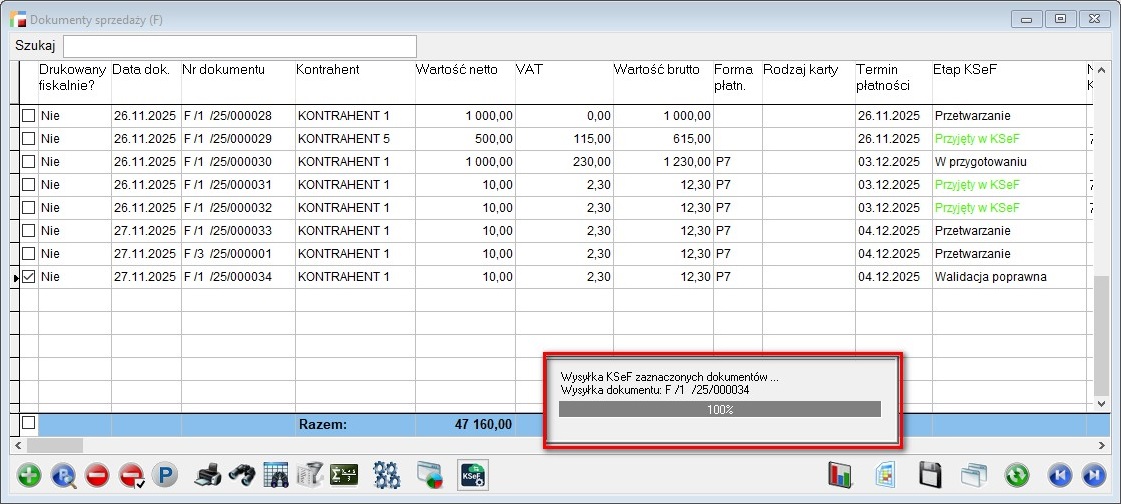Click the gears settings icon

(386, 475)
